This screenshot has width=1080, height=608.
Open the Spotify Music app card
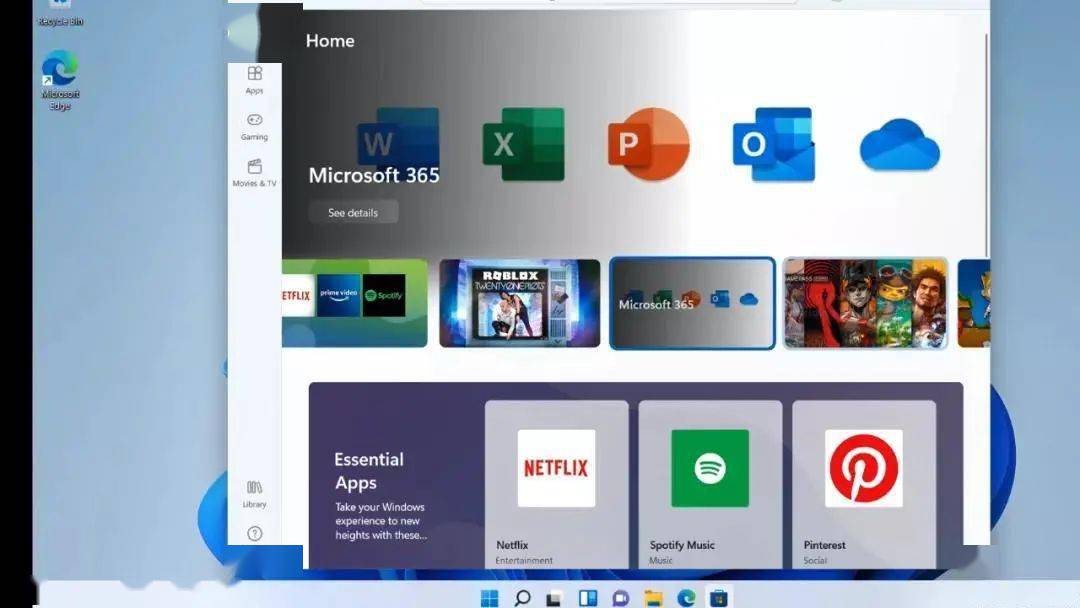[710, 485]
